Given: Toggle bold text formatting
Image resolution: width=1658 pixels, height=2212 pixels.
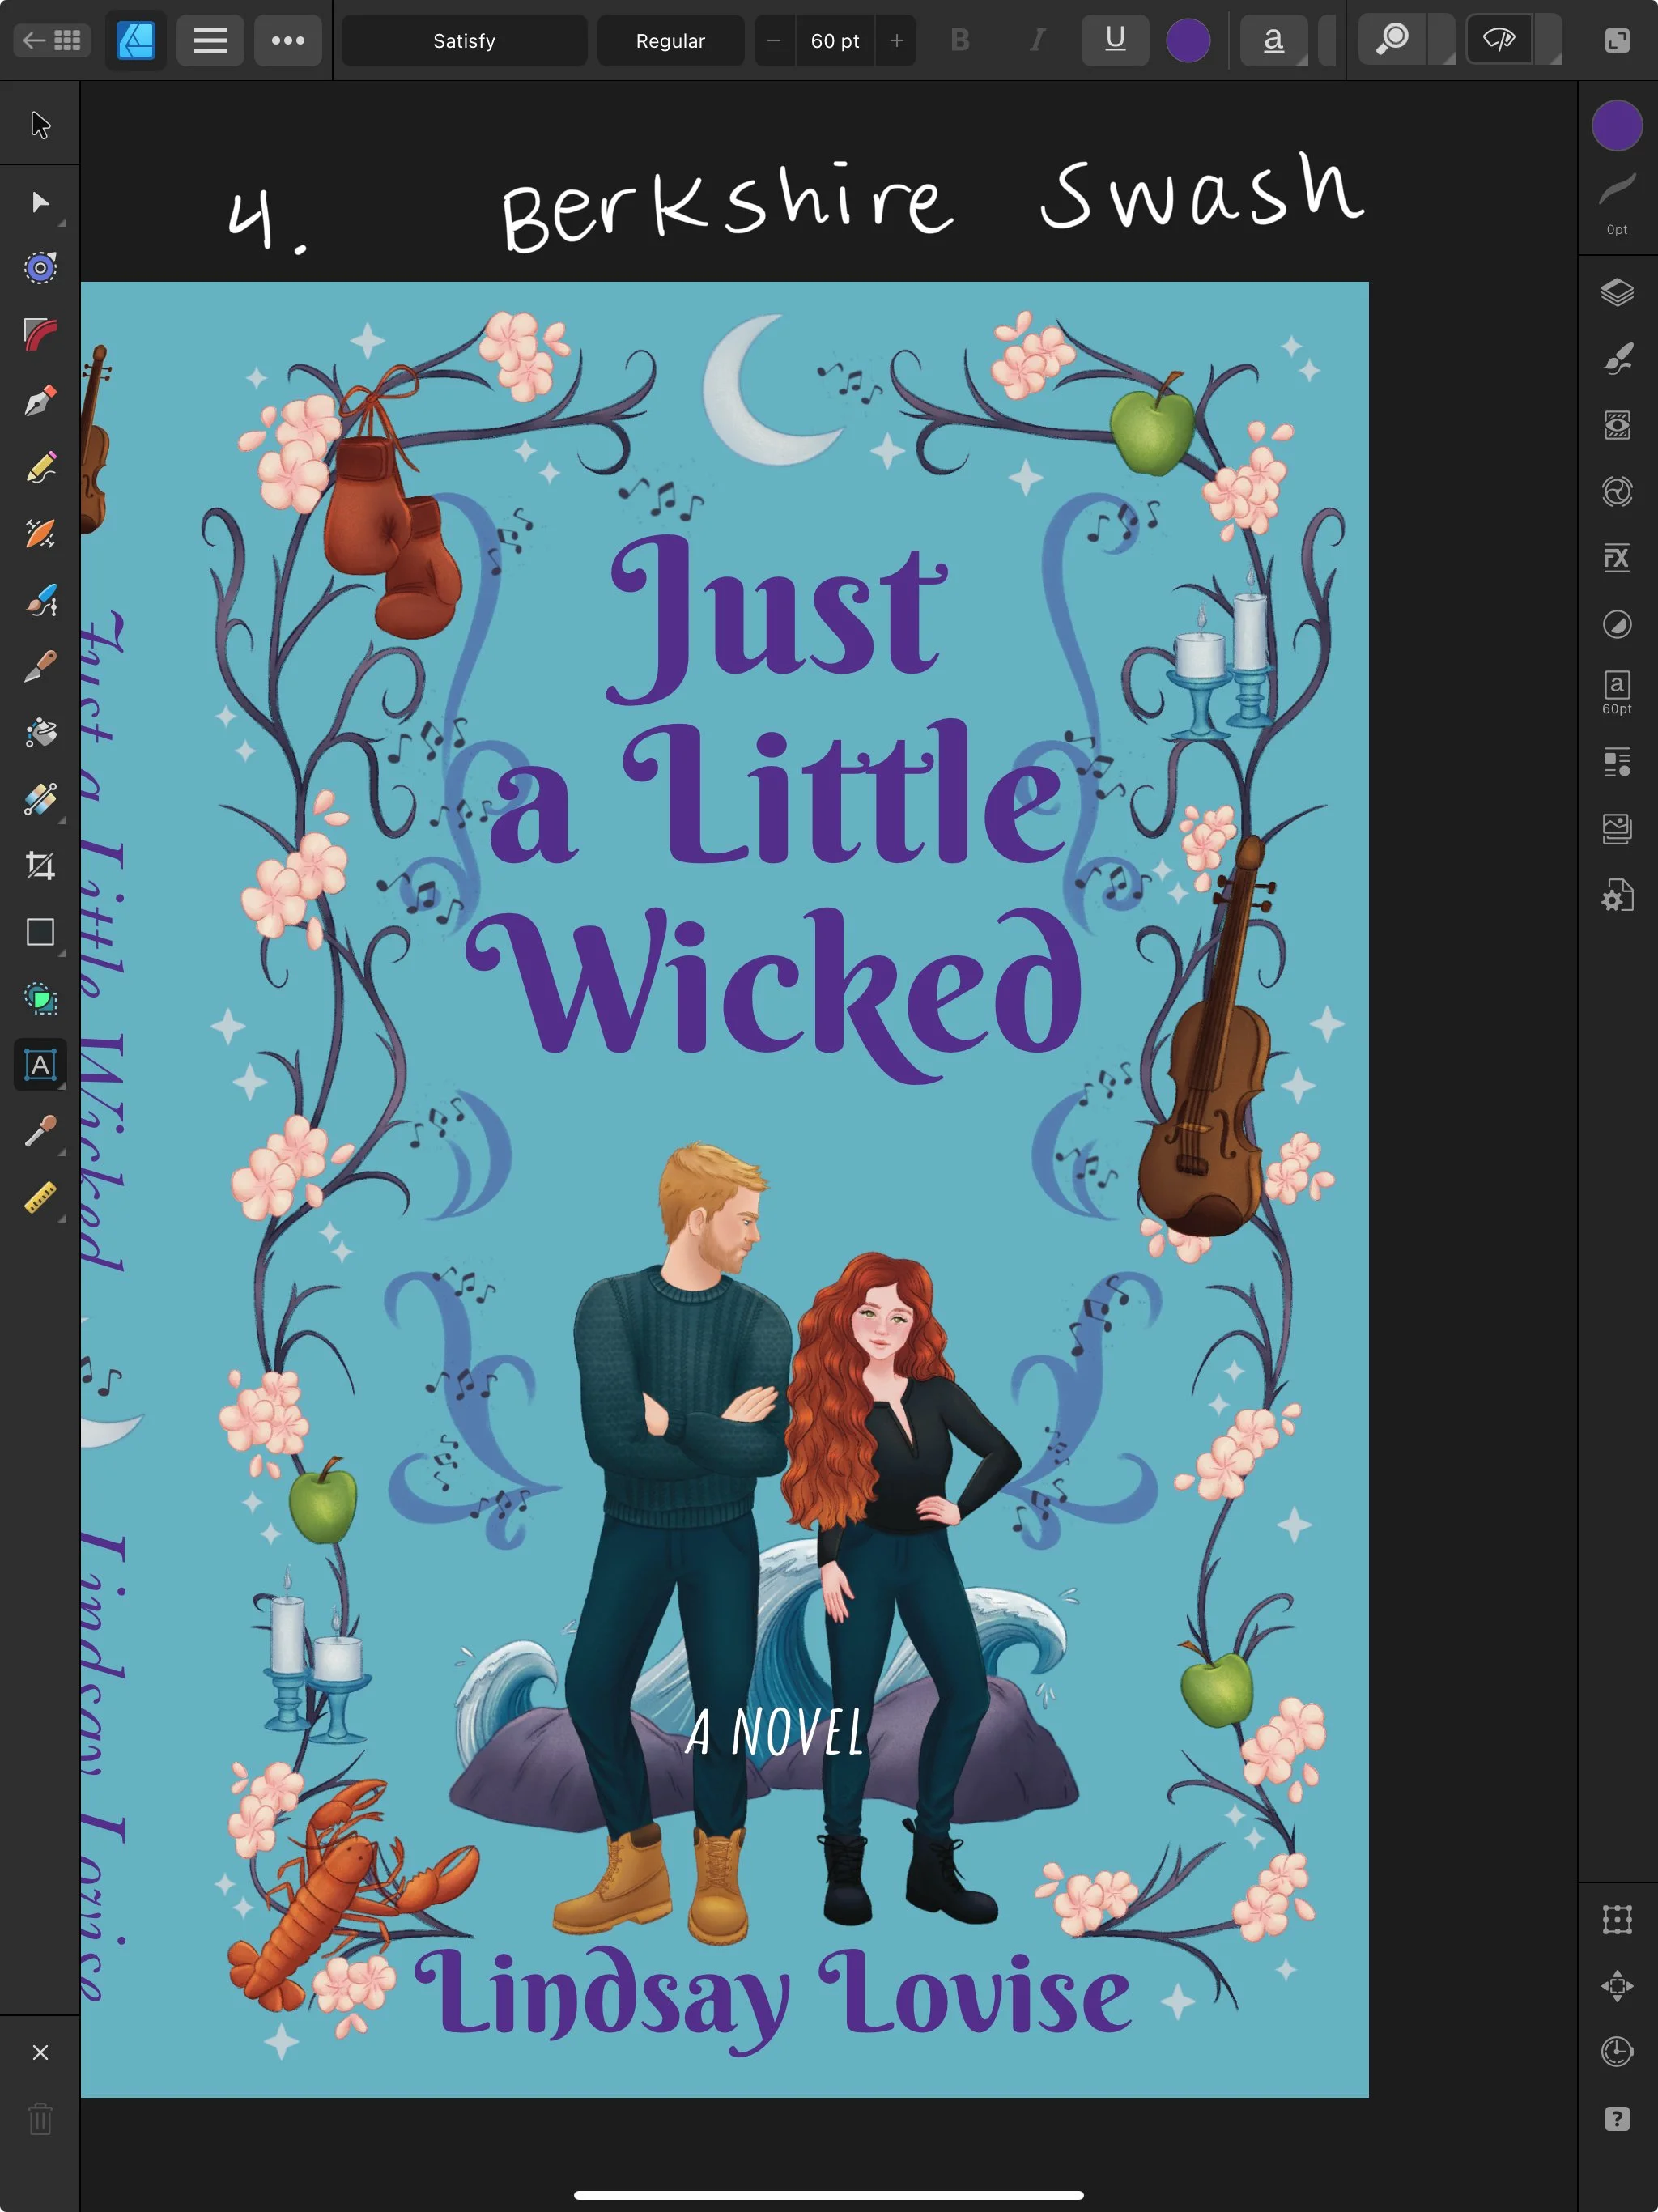Looking at the screenshot, I should tap(960, 41).
